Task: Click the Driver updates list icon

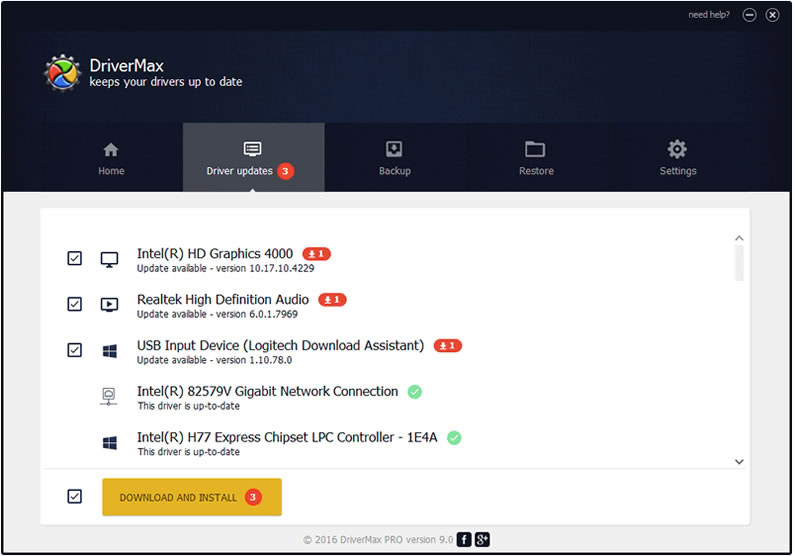Action: point(252,149)
